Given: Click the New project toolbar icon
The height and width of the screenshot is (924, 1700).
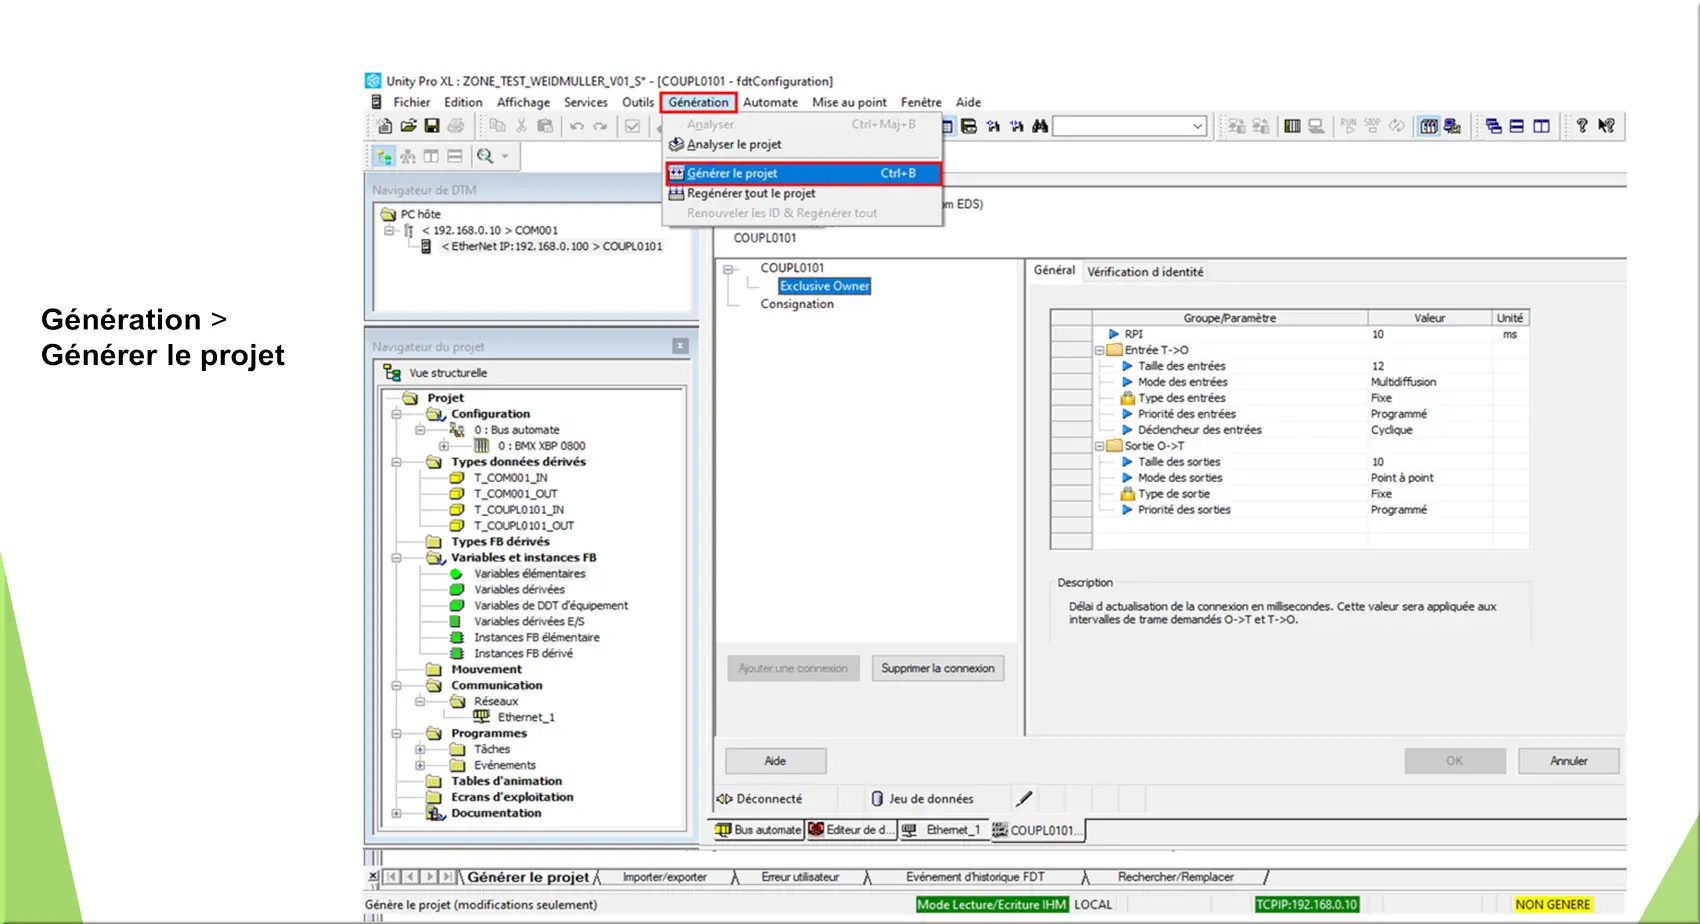Looking at the screenshot, I should (384, 126).
